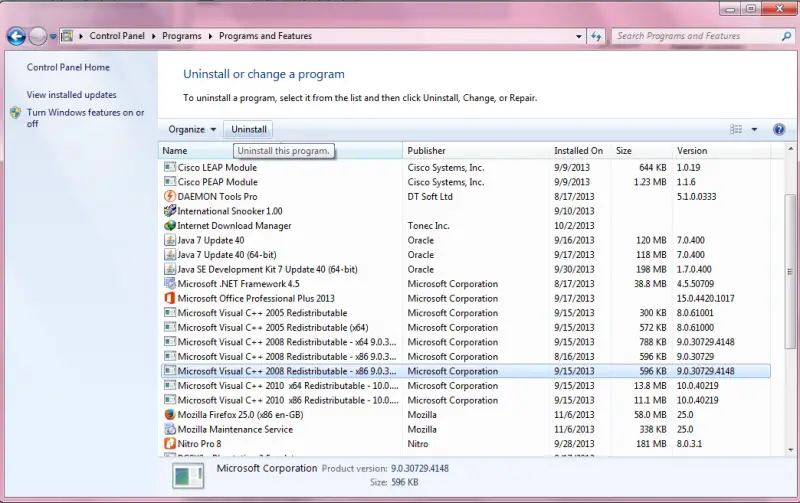Click the Control Panel icon in address bar
Image resolution: width=800 pixels, height=503 pixels.
pyautogui.click(x=67, y=36)
